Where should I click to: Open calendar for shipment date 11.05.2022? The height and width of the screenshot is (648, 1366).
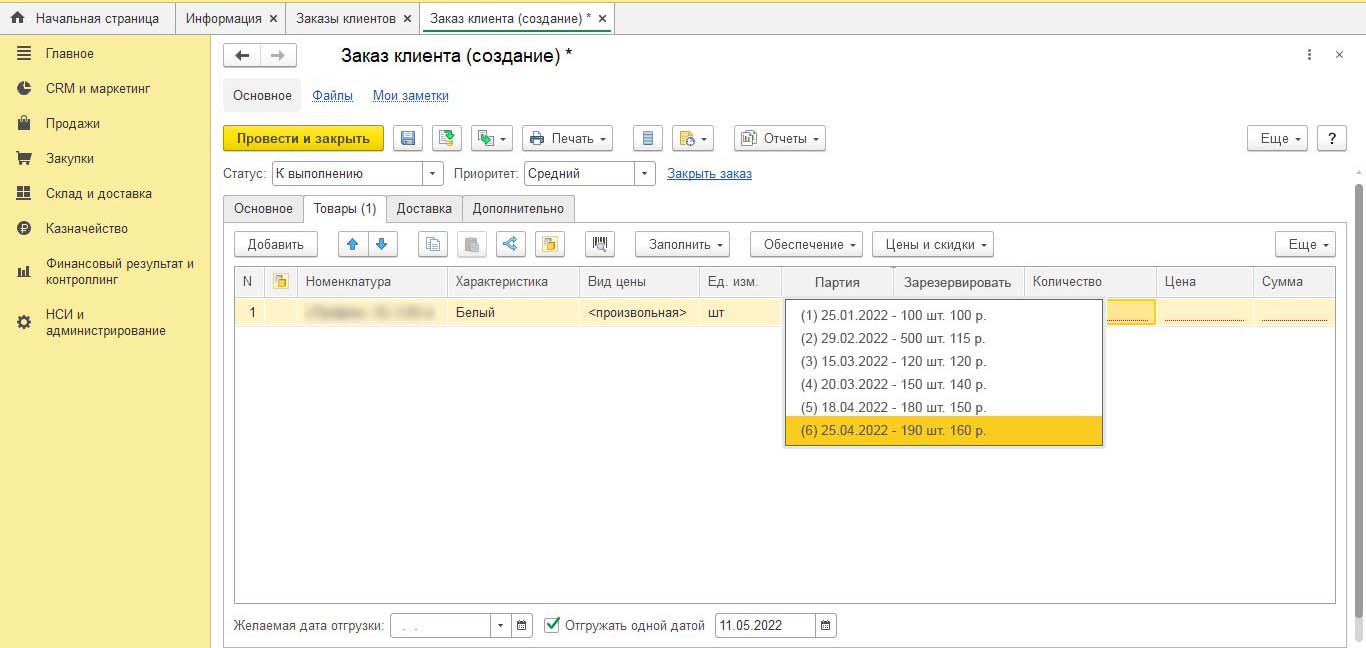pyautogui.click(x=825, y=626)
